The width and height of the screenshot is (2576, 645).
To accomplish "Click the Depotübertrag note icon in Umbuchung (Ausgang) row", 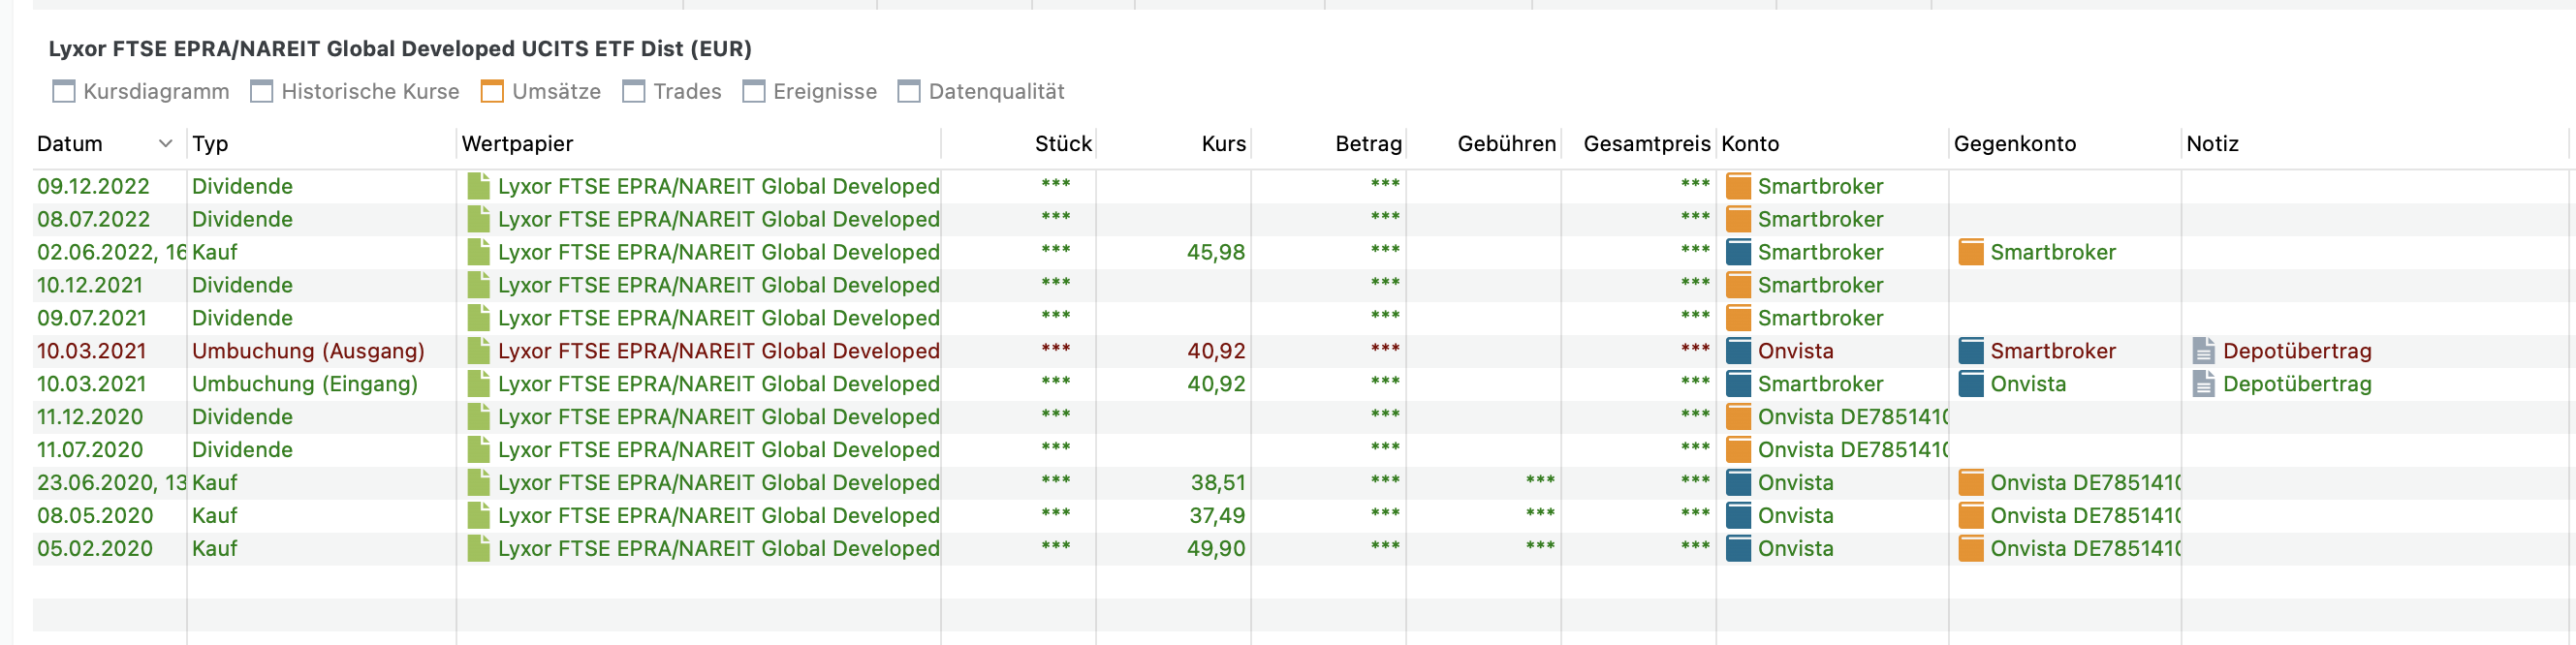I will coord(2203,351).
